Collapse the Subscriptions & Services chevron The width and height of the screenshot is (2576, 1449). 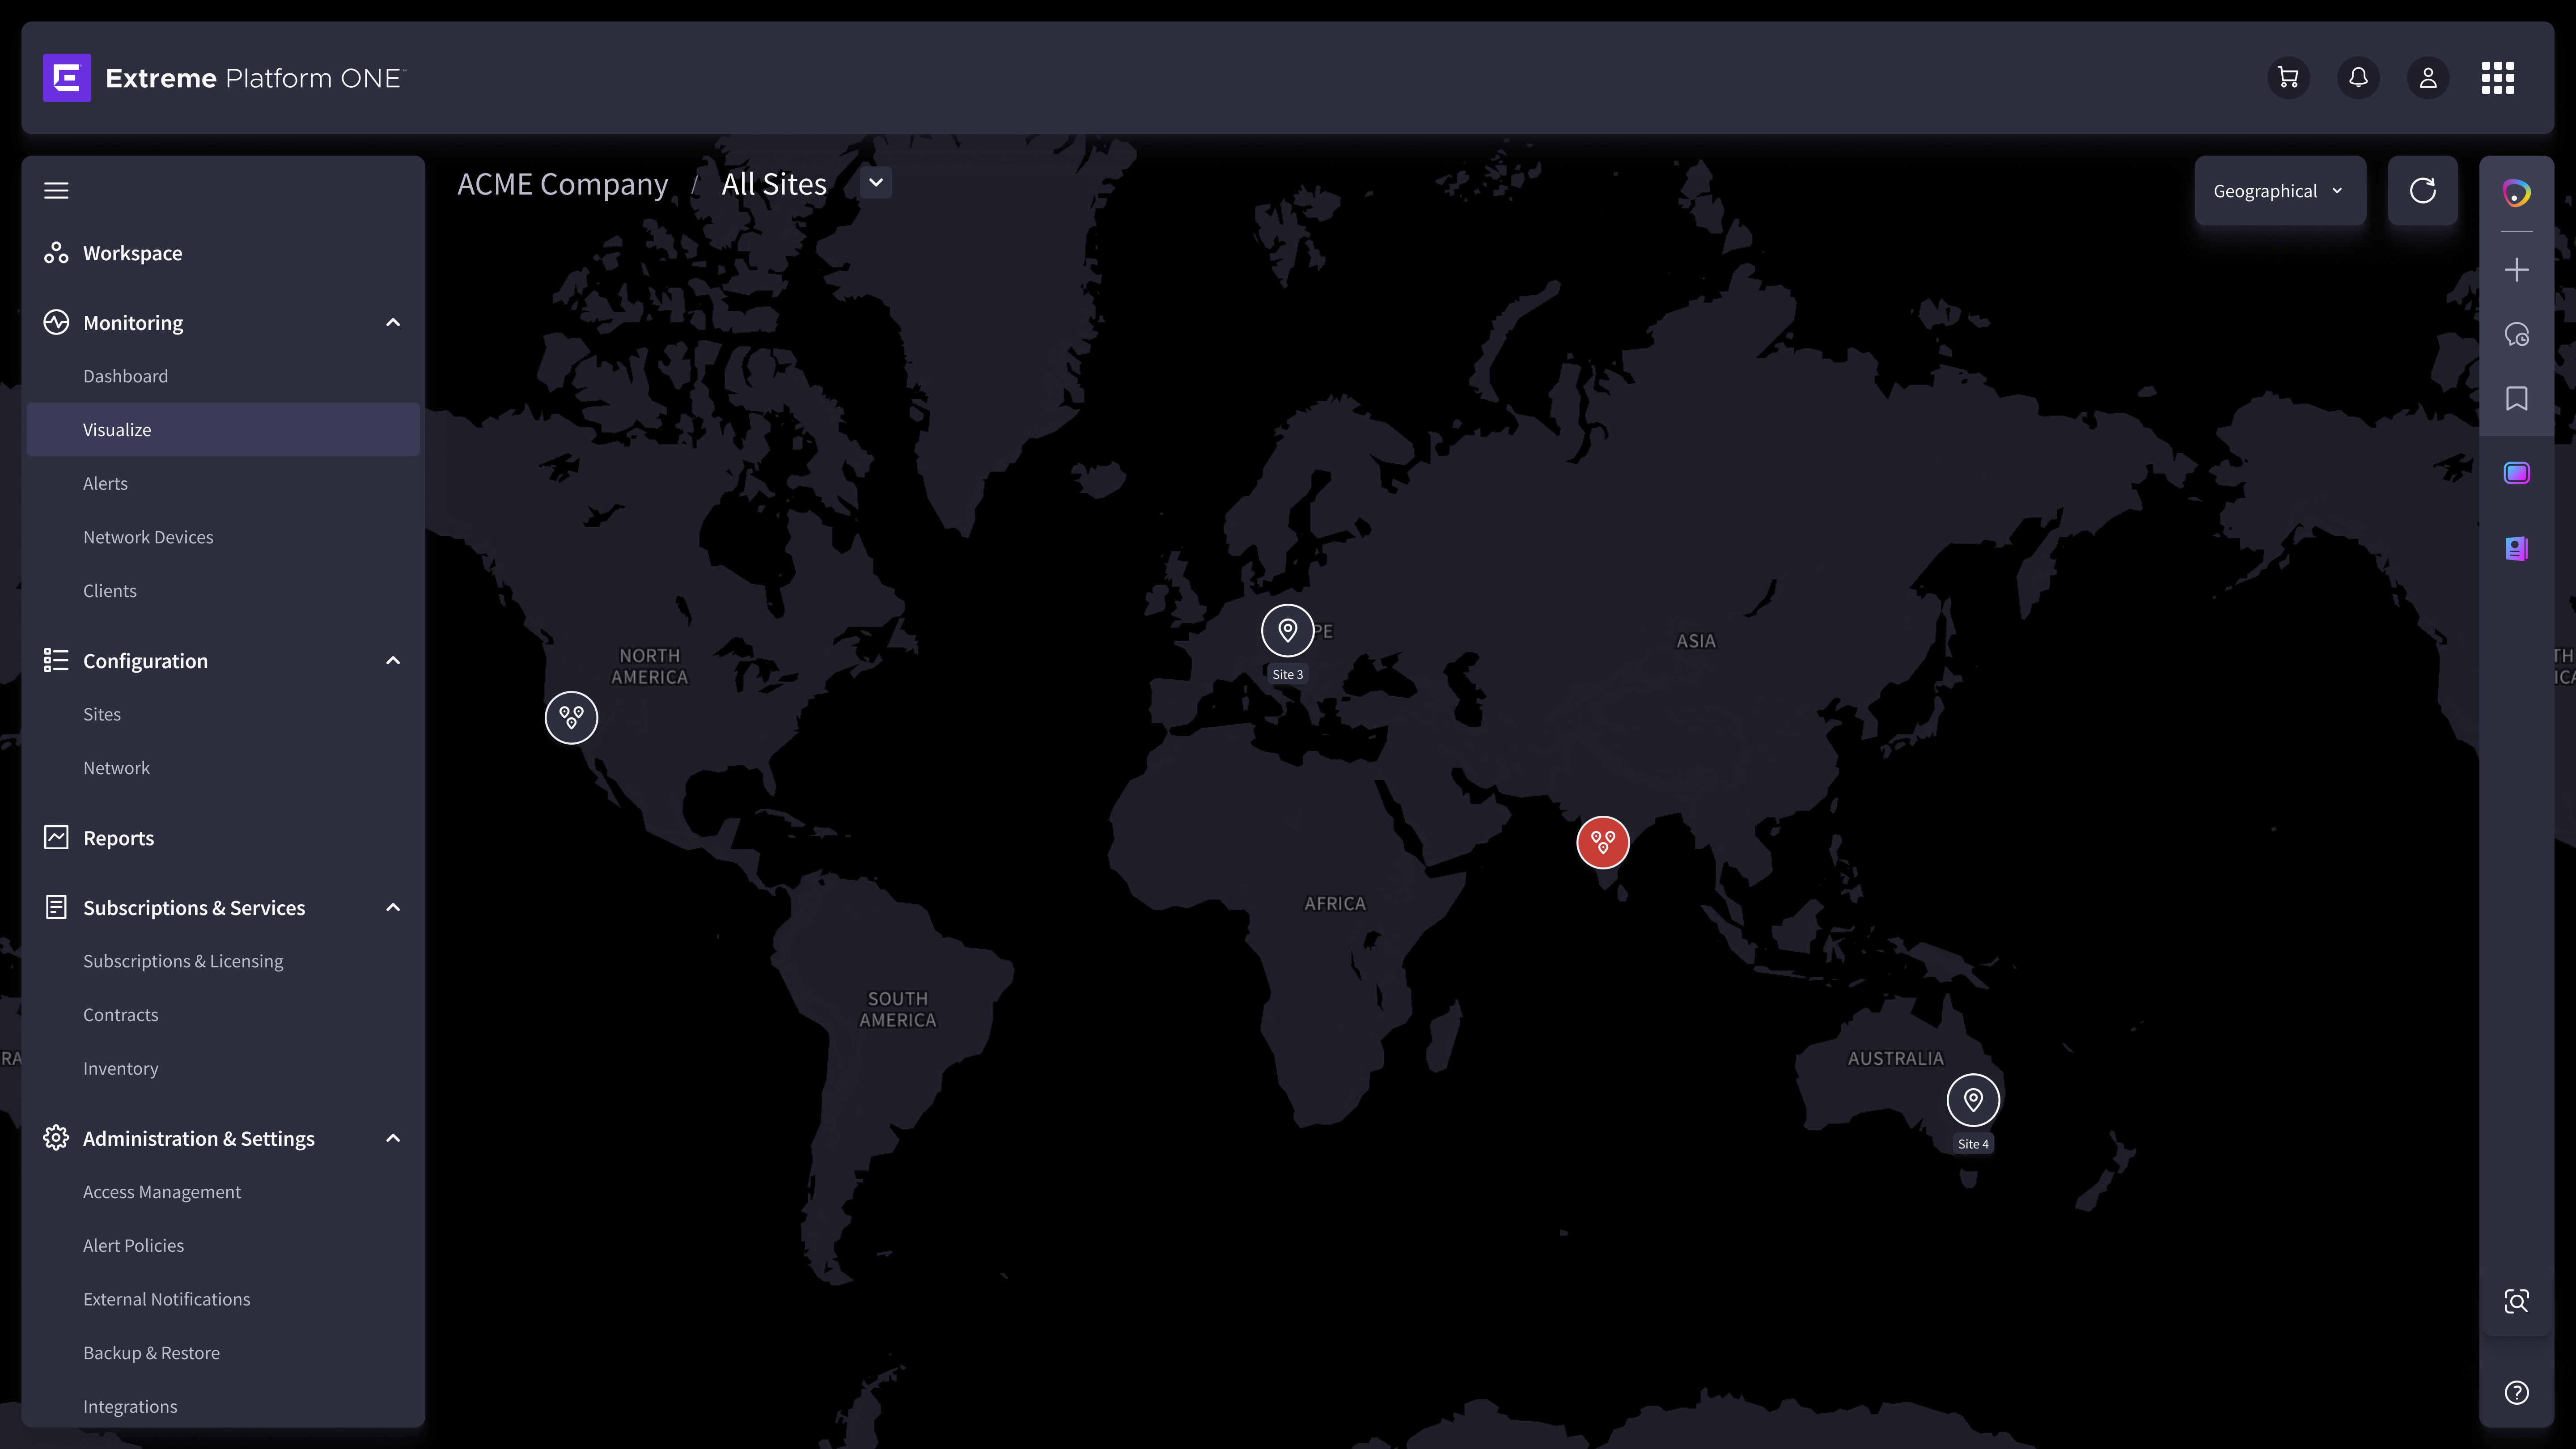[x=393, y=907]
